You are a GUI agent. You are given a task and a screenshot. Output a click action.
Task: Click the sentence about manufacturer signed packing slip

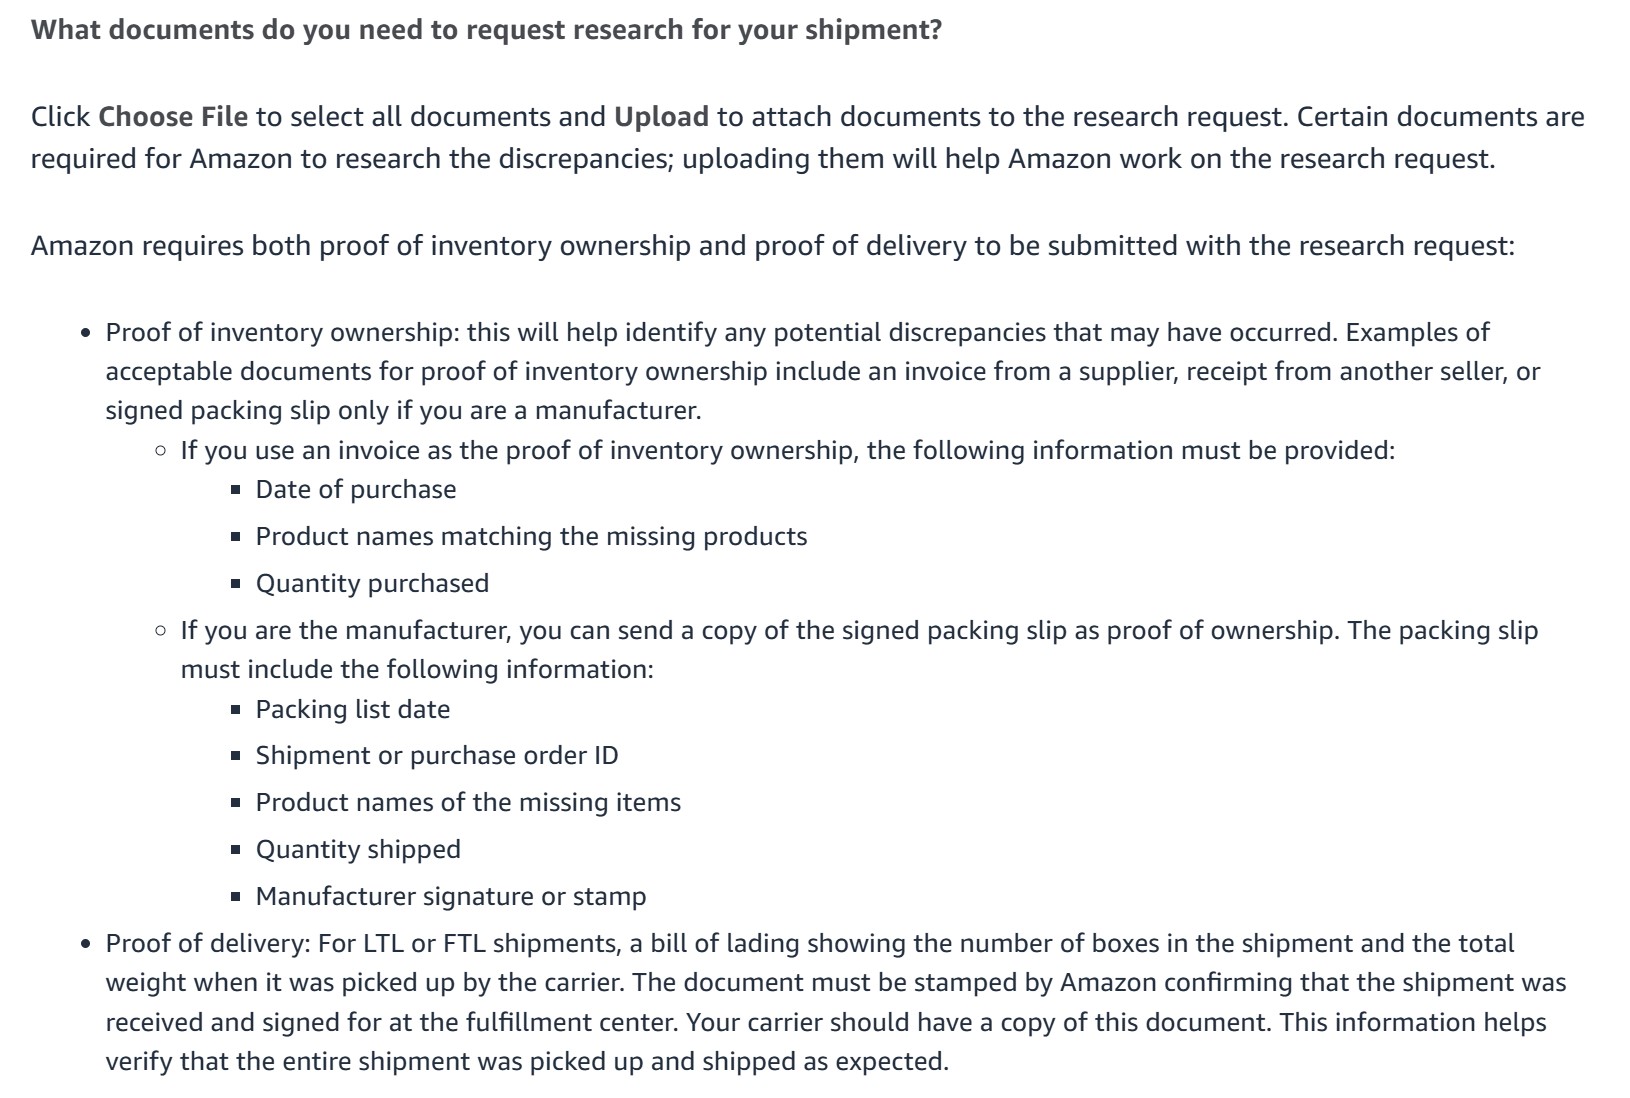(x=859, y=649)
